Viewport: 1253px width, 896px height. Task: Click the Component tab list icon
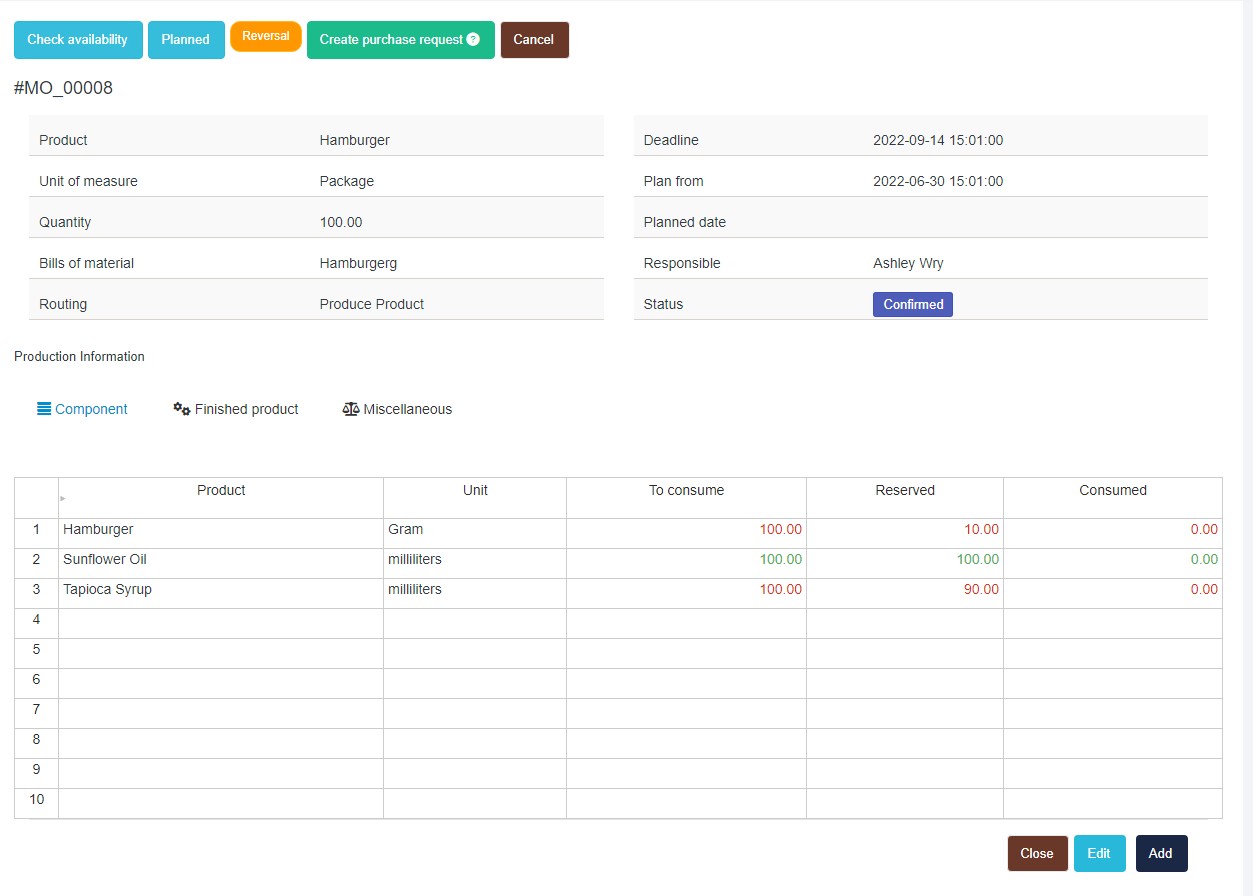(x=44, y=409)
